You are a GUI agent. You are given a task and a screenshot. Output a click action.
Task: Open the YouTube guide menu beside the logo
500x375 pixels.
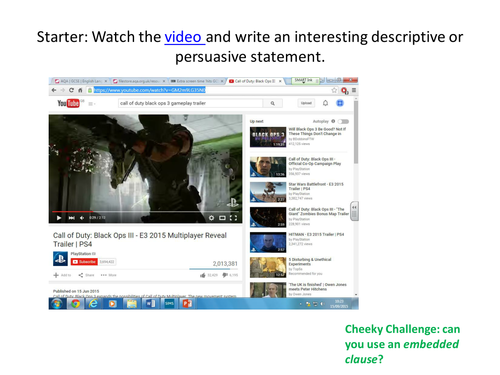92,104
